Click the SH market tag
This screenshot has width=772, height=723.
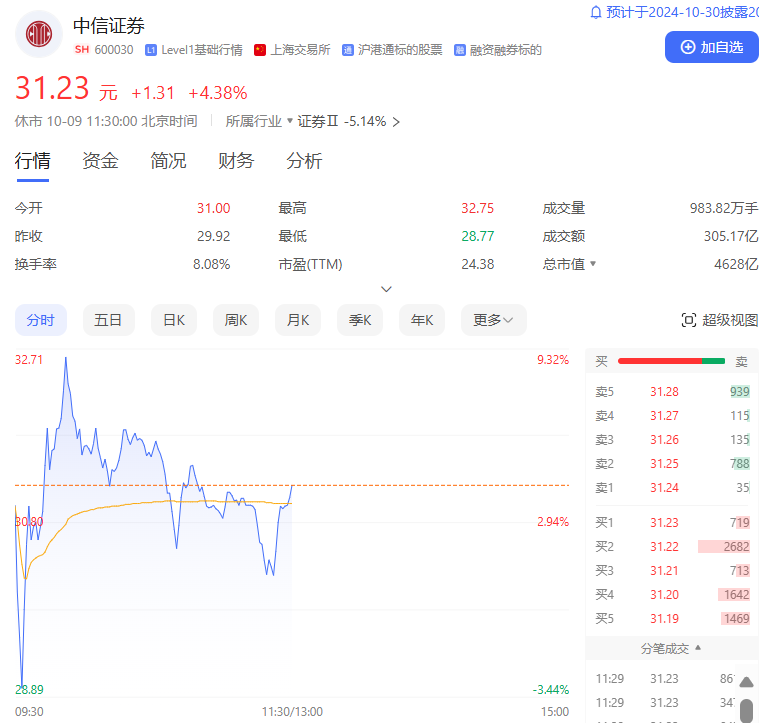[x=82, y=50]
